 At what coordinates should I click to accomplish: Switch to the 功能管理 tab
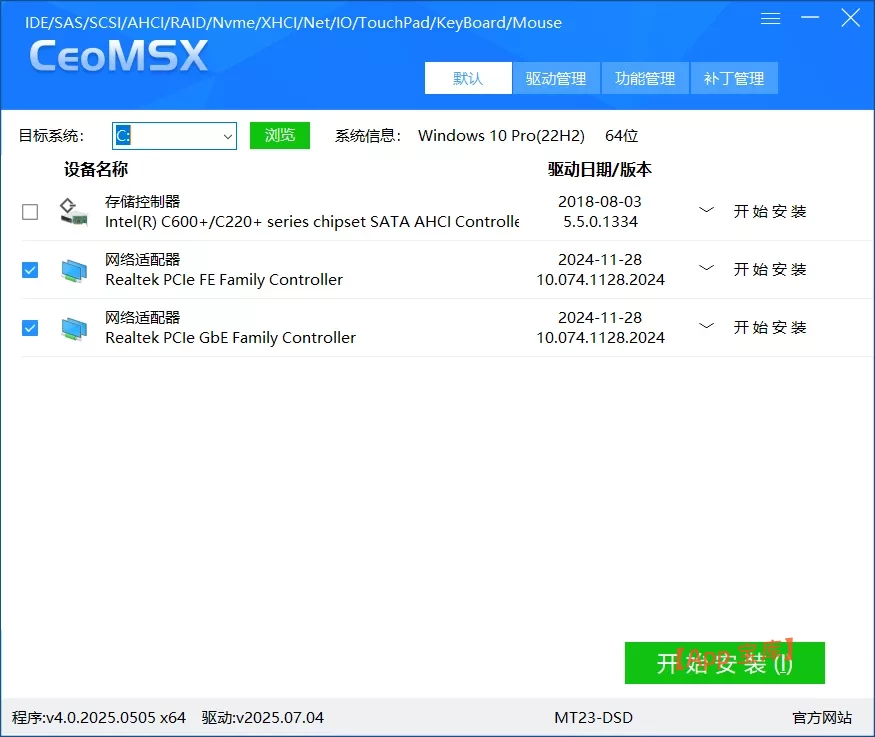pyautogui.click(x=645, y=78)
